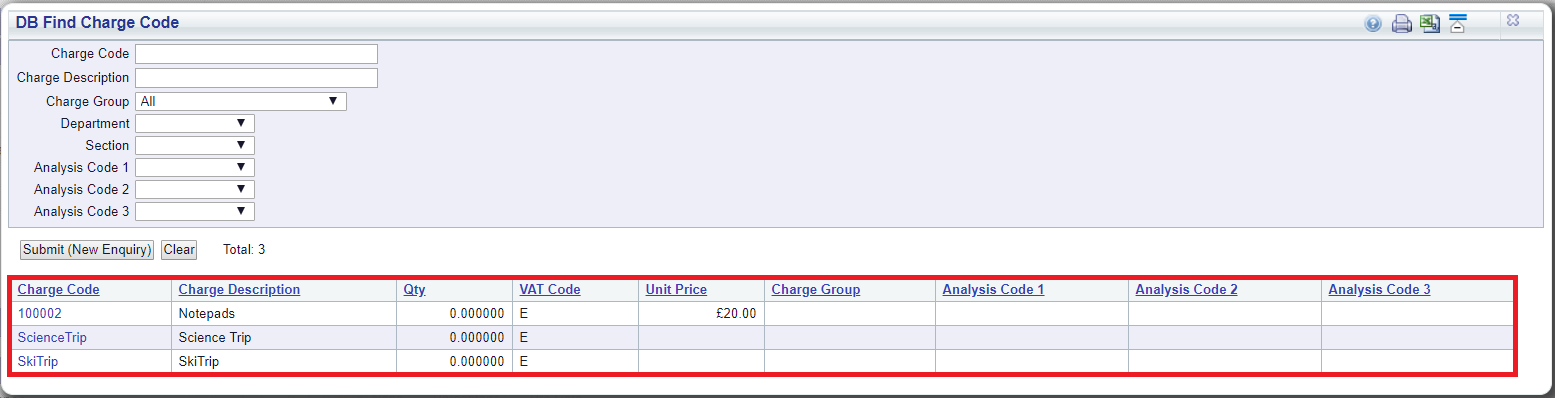Click the SkiTrip description cell
The image size is (1555, 398).
click(284, 361)
